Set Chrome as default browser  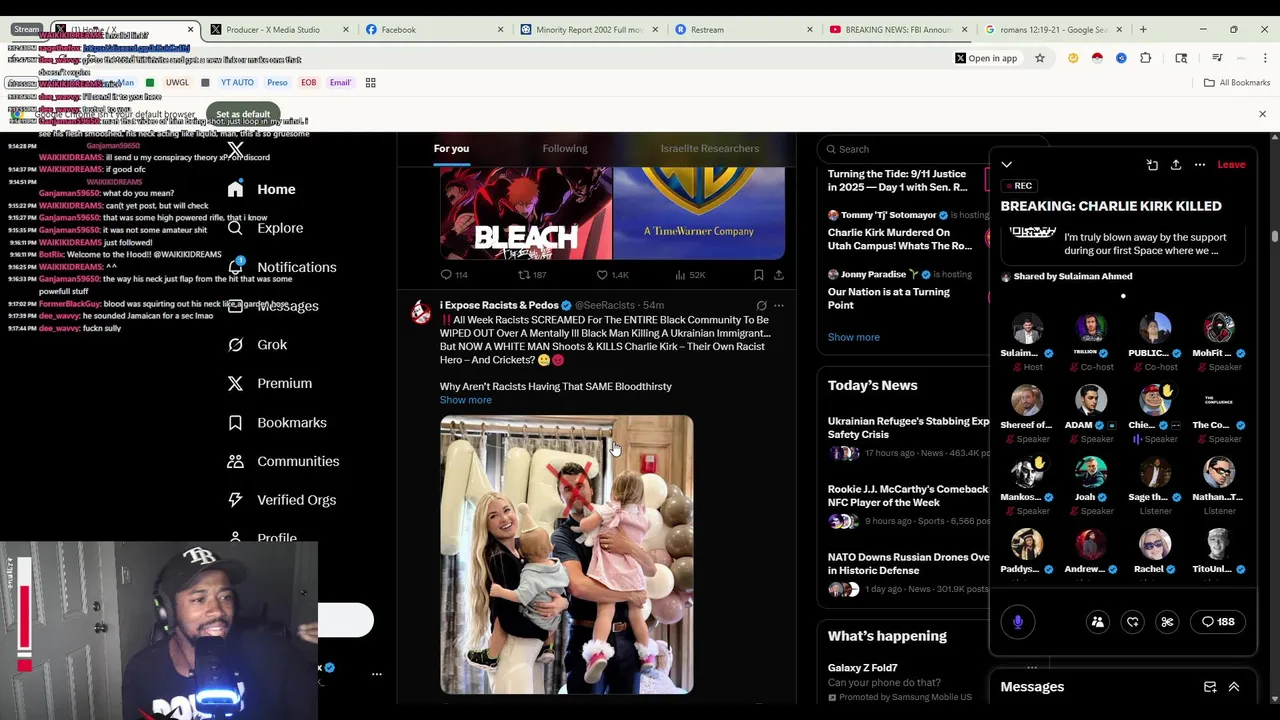click(243, 114)
